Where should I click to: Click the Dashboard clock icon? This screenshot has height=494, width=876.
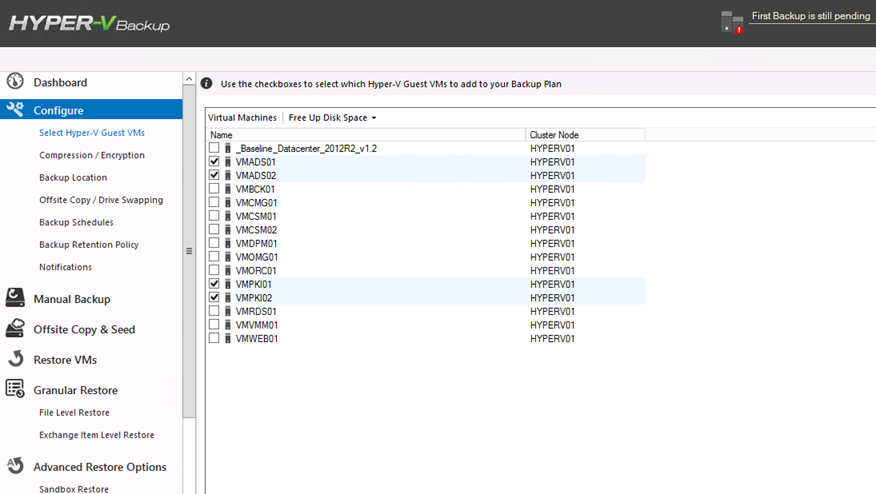15,82
